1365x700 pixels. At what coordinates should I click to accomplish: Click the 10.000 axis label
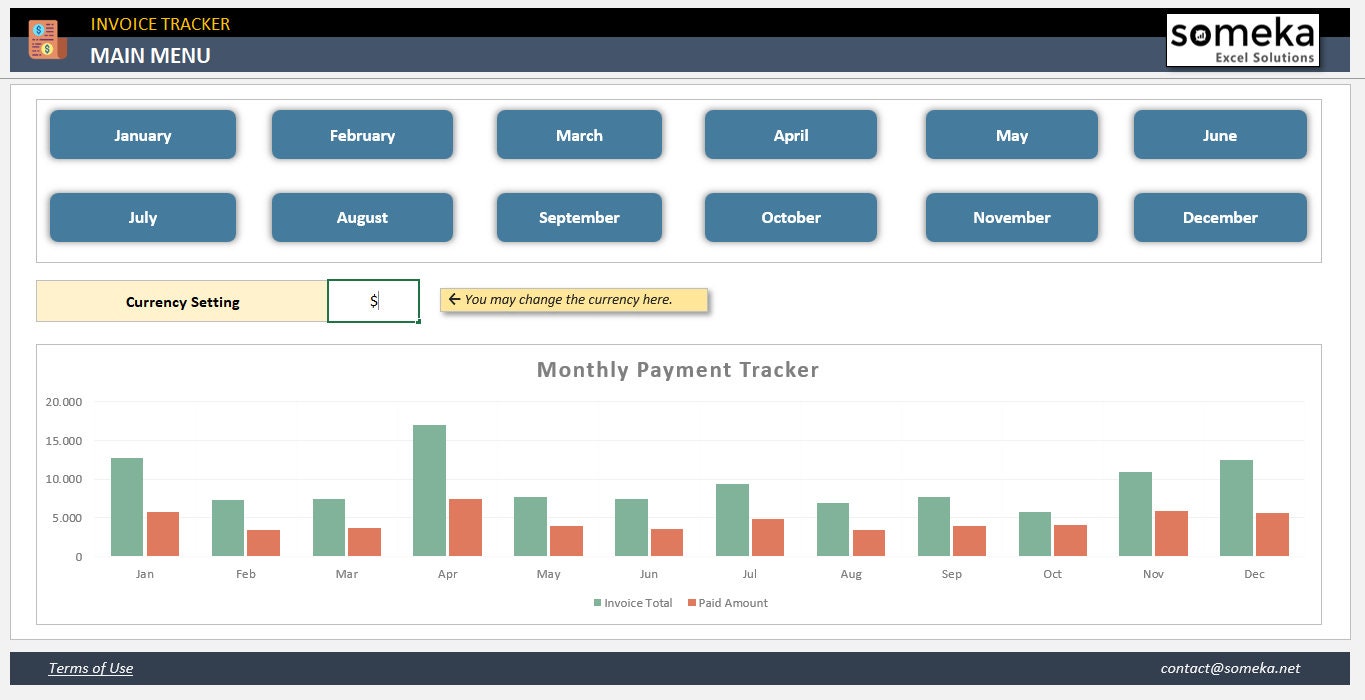64,479
